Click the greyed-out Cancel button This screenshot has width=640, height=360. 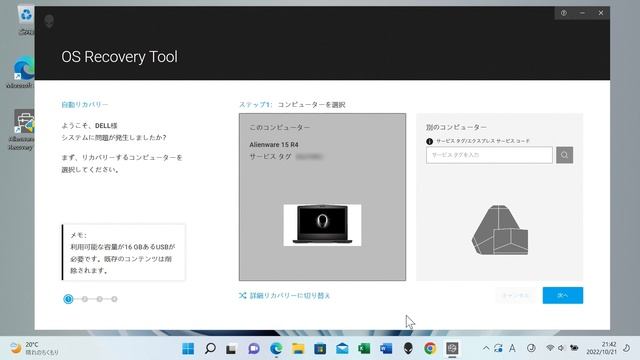click(516, 295)
